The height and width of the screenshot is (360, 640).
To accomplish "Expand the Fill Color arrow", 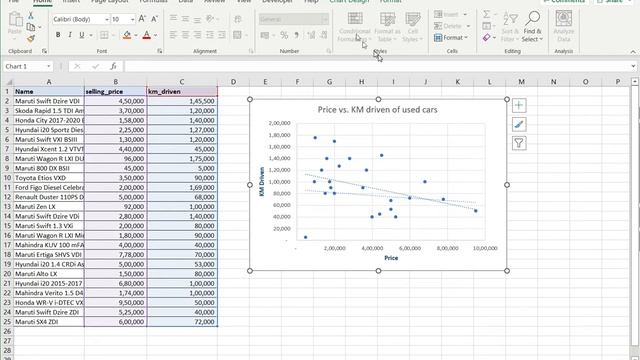I will click(x=136, y=36).
